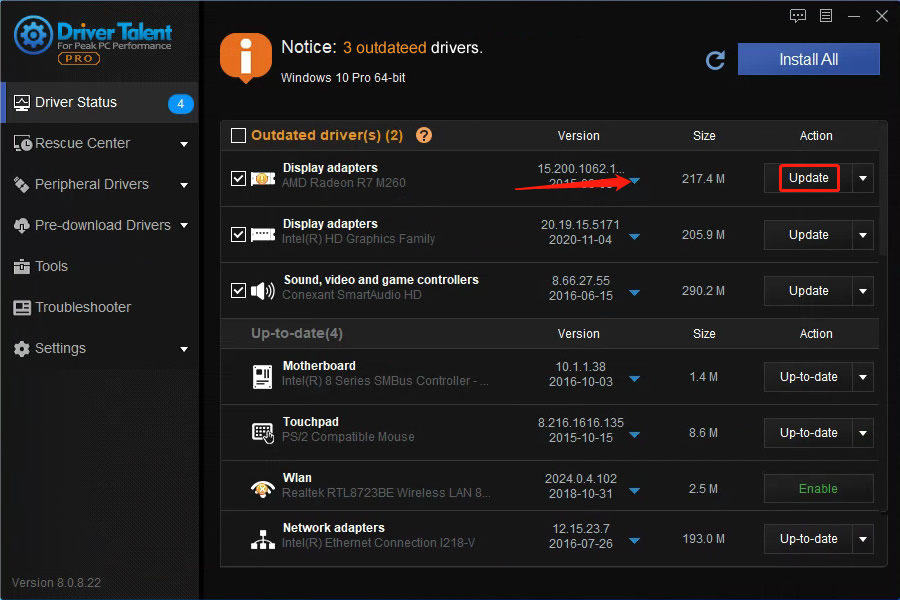900x600 pixels.
Task: Open Peripheral Drivers from the sidebar
Action: (100, 184)
